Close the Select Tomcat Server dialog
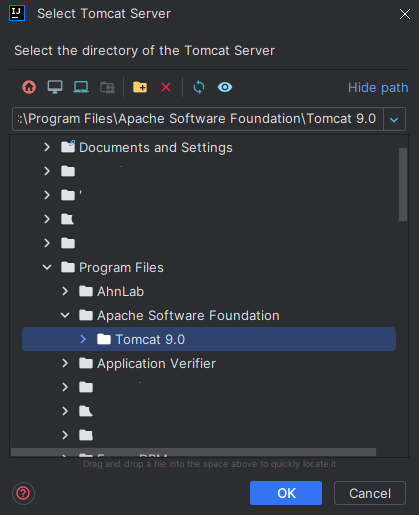Viewport: 419px width, 515px height. [x=405, y=14]
